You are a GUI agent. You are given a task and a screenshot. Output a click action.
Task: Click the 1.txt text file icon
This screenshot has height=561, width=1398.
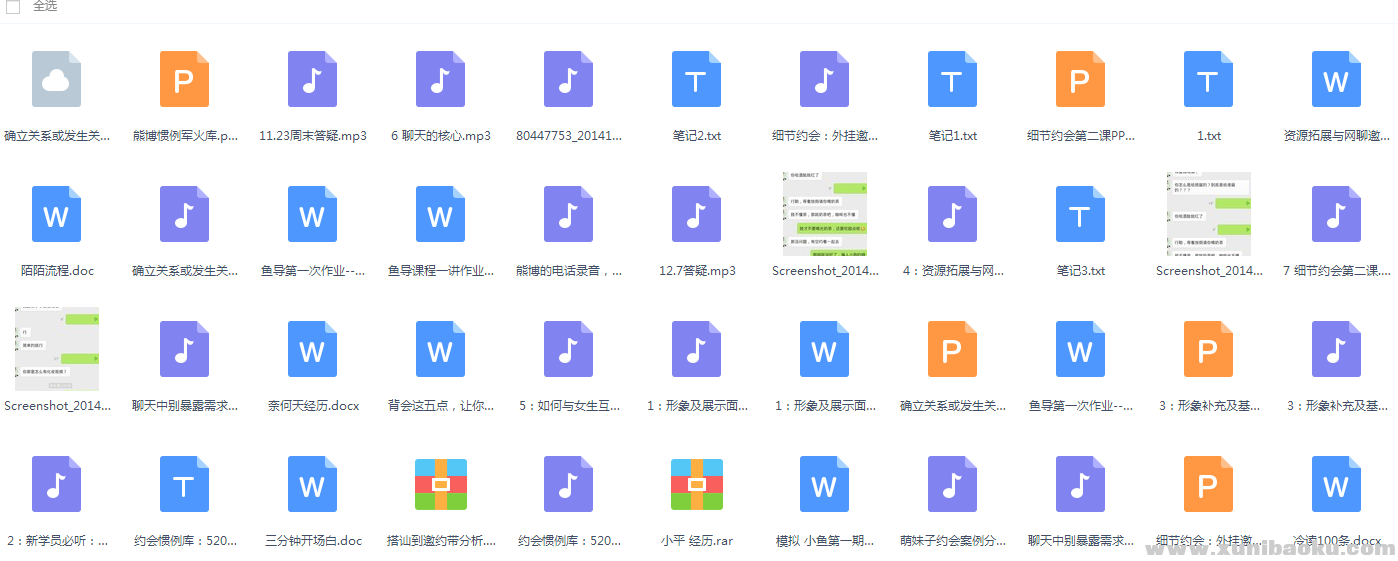point(1208,79)
